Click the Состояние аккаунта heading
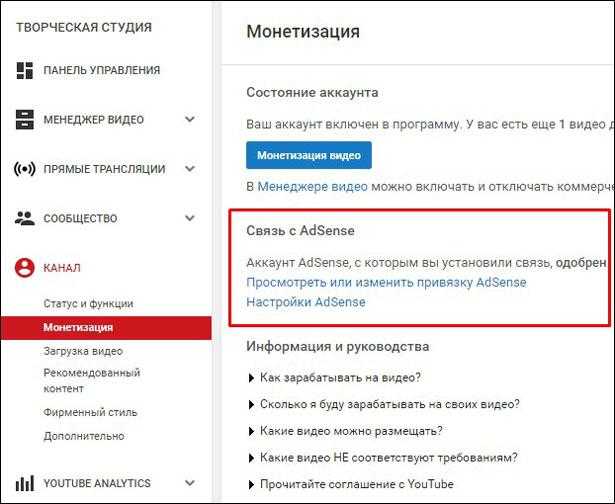The width and height of the screenshot is (615, 504). pos(312,93)
